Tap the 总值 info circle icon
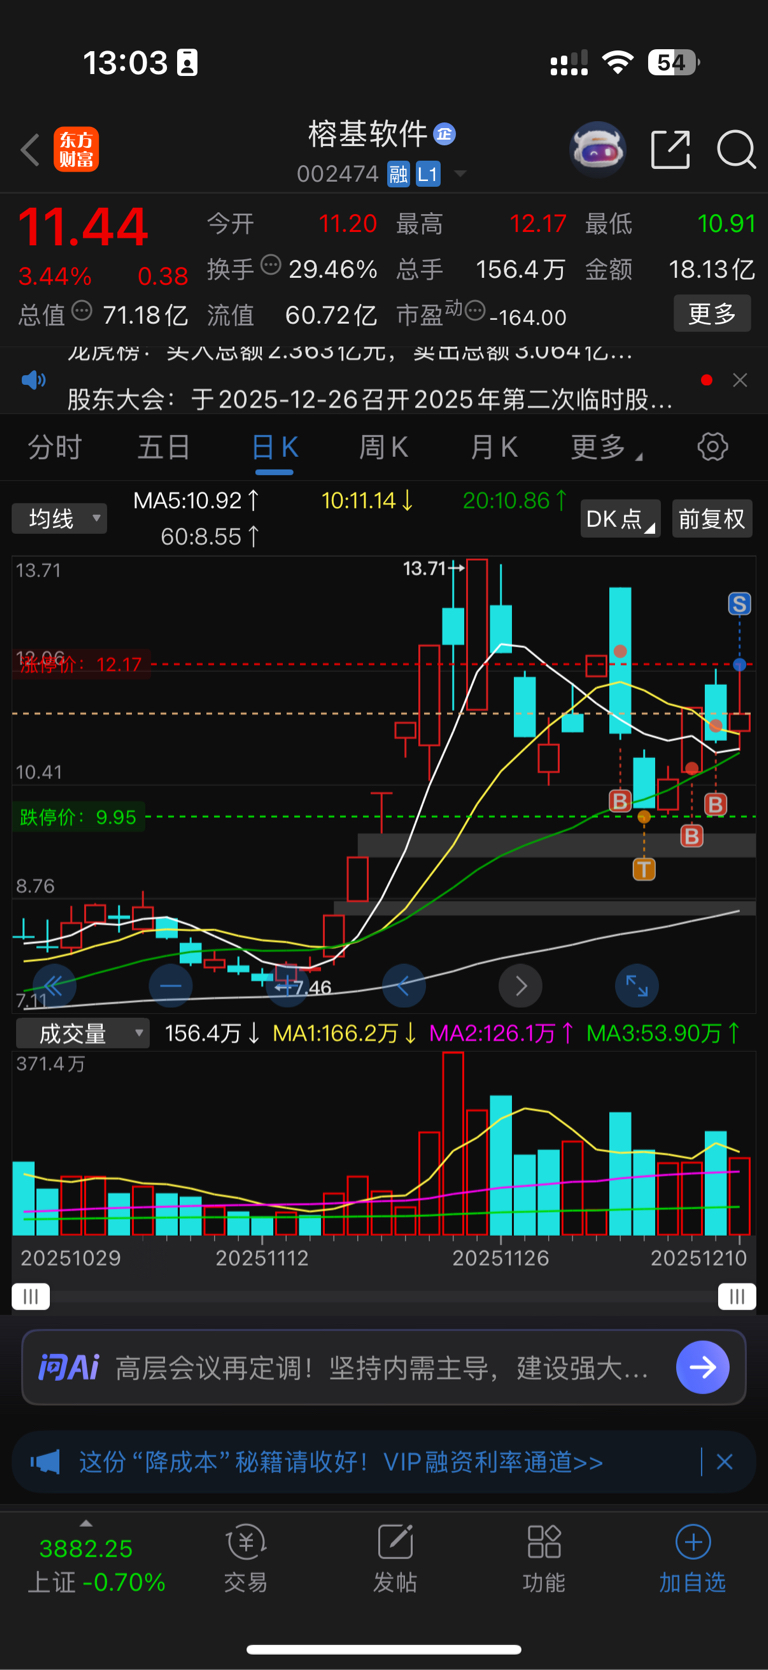The height and width of the screenshot is (1670, 768). 82,311
